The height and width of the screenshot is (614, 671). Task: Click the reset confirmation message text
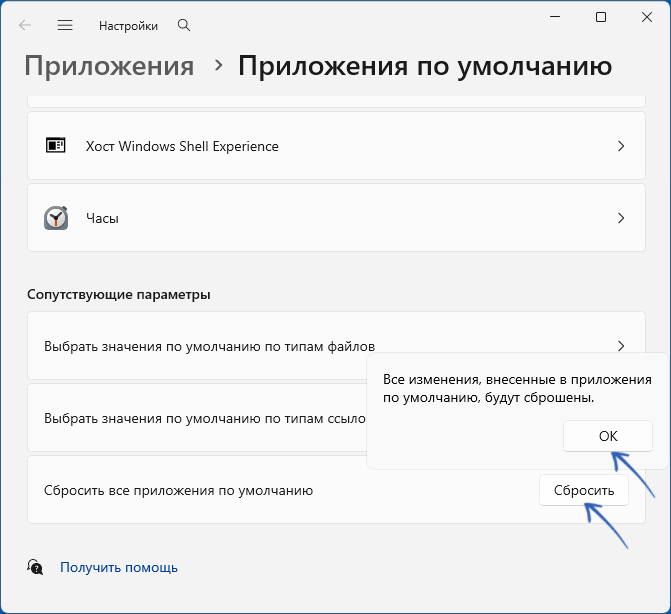[x=517, y=389]
